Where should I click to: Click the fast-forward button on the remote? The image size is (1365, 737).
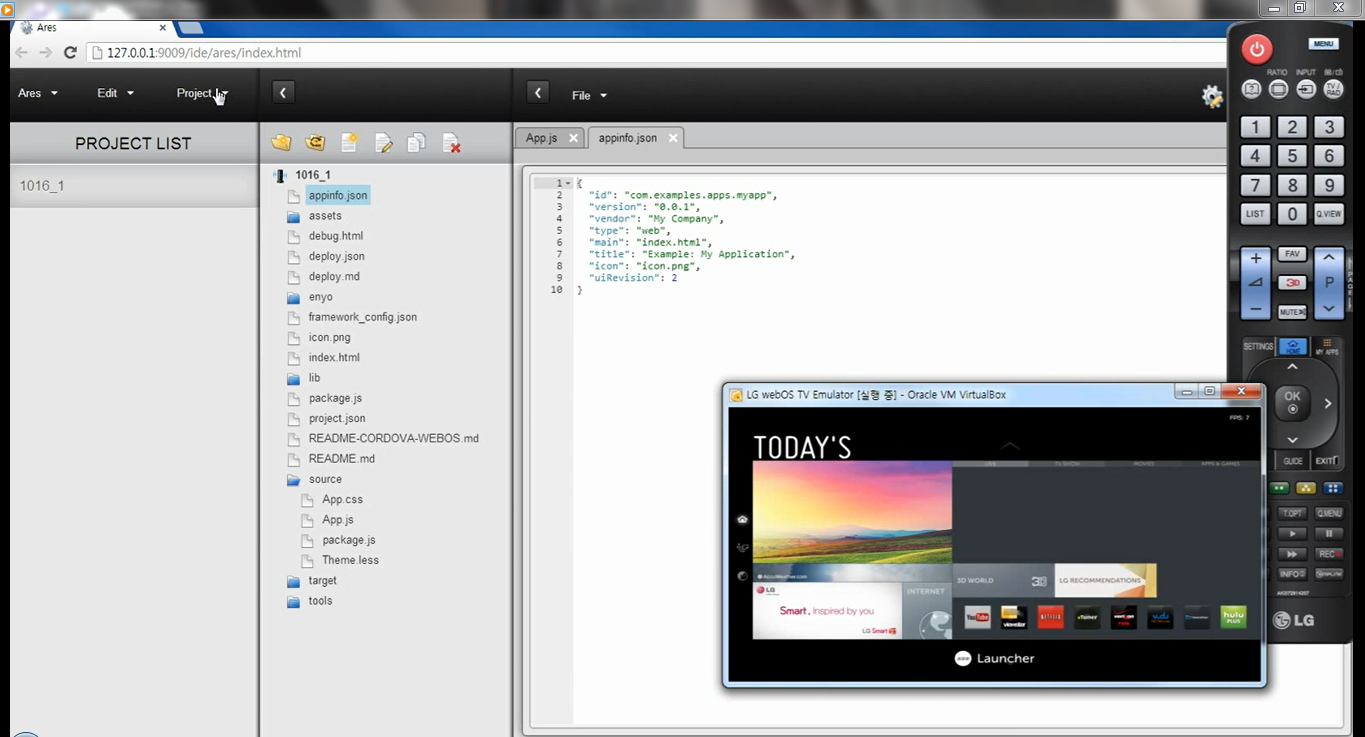tap(1292, 554)
